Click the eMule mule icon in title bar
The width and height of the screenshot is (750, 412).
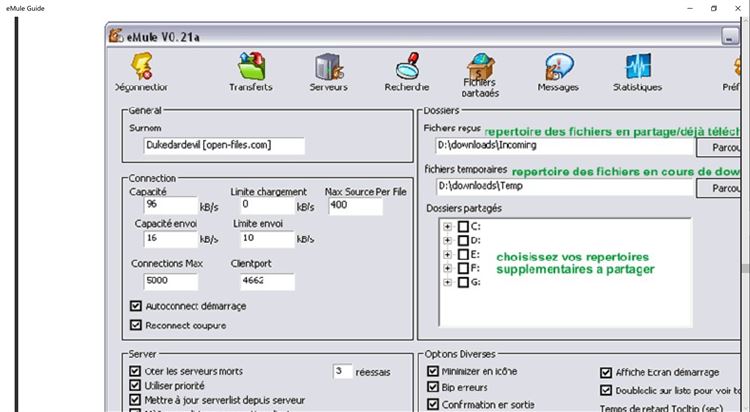click(116, 36)
